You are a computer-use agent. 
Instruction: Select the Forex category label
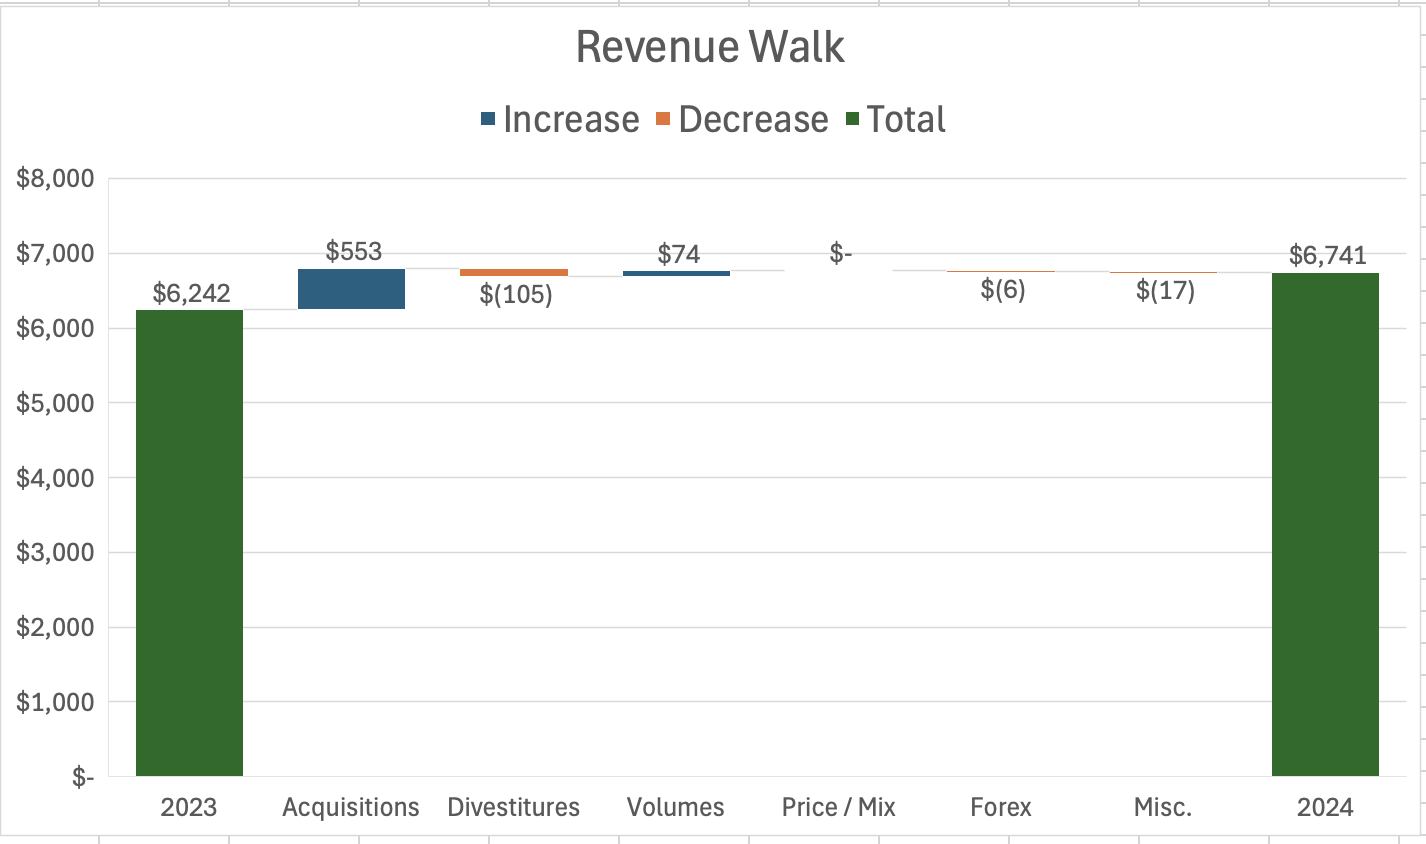(999, 807)
